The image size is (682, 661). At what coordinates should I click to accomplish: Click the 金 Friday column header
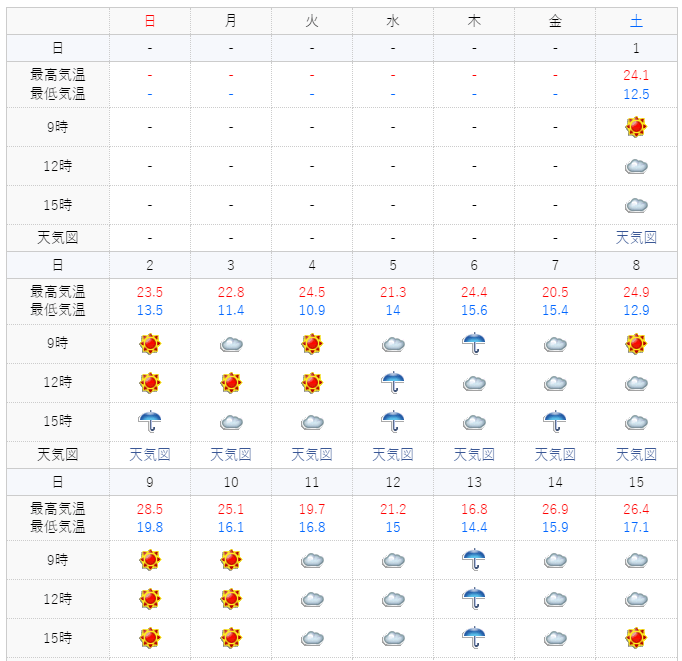pyautogui.click(x=555, y=21)
